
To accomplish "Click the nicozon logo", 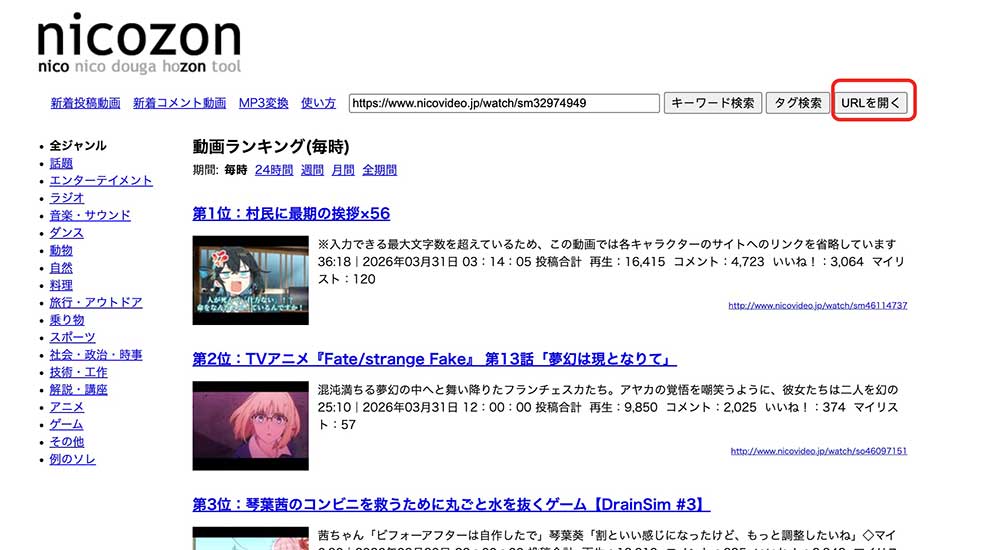I will point(139,44).
